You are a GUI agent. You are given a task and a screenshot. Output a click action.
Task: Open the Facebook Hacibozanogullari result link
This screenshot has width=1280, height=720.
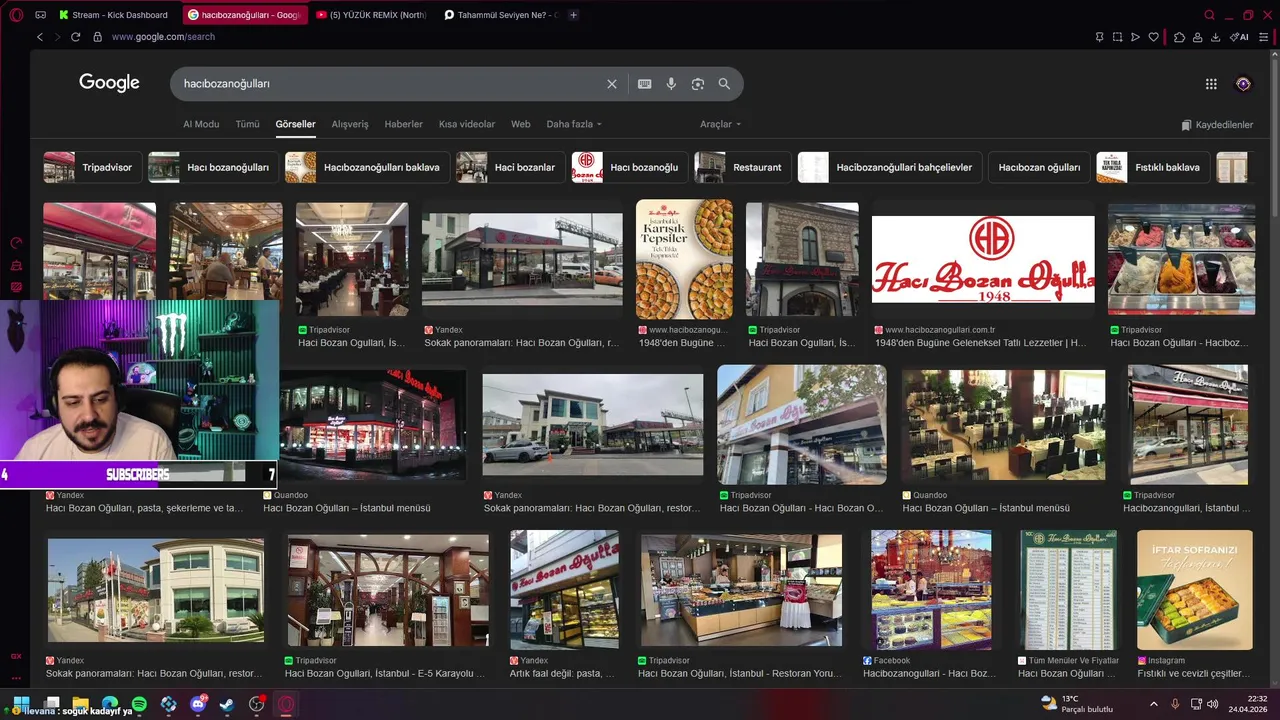[x=929, y=674]
